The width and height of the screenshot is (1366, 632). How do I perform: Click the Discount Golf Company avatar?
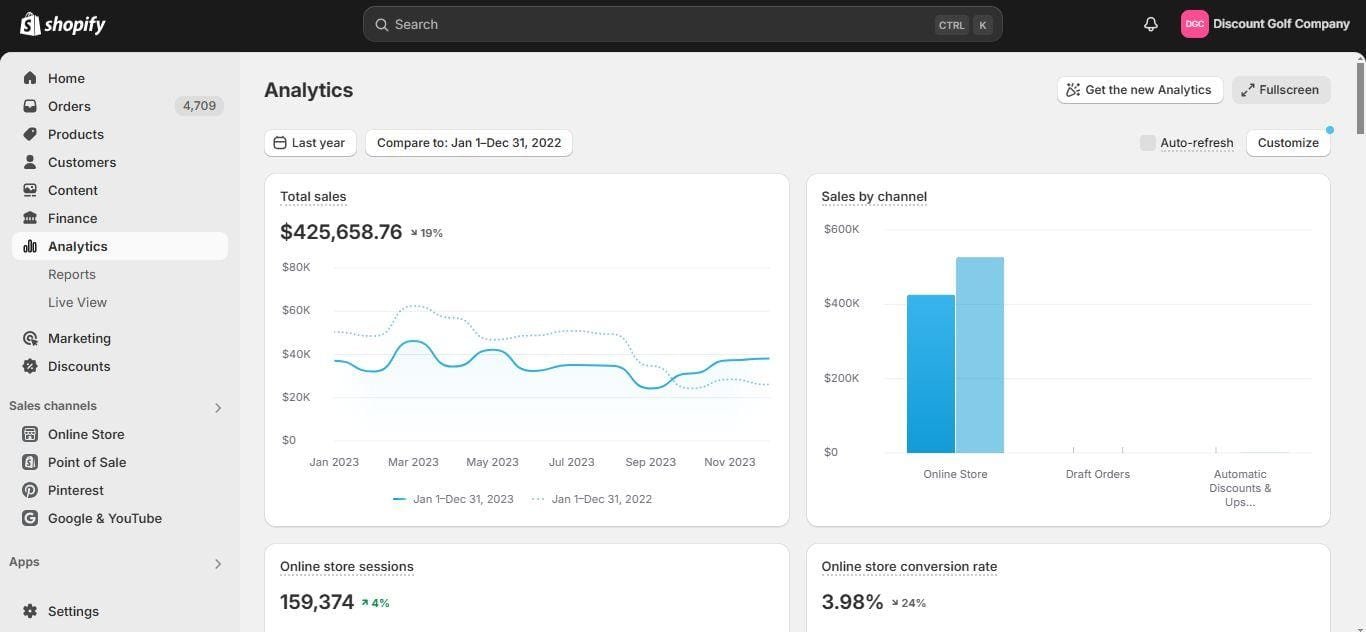coord(1194,24)
